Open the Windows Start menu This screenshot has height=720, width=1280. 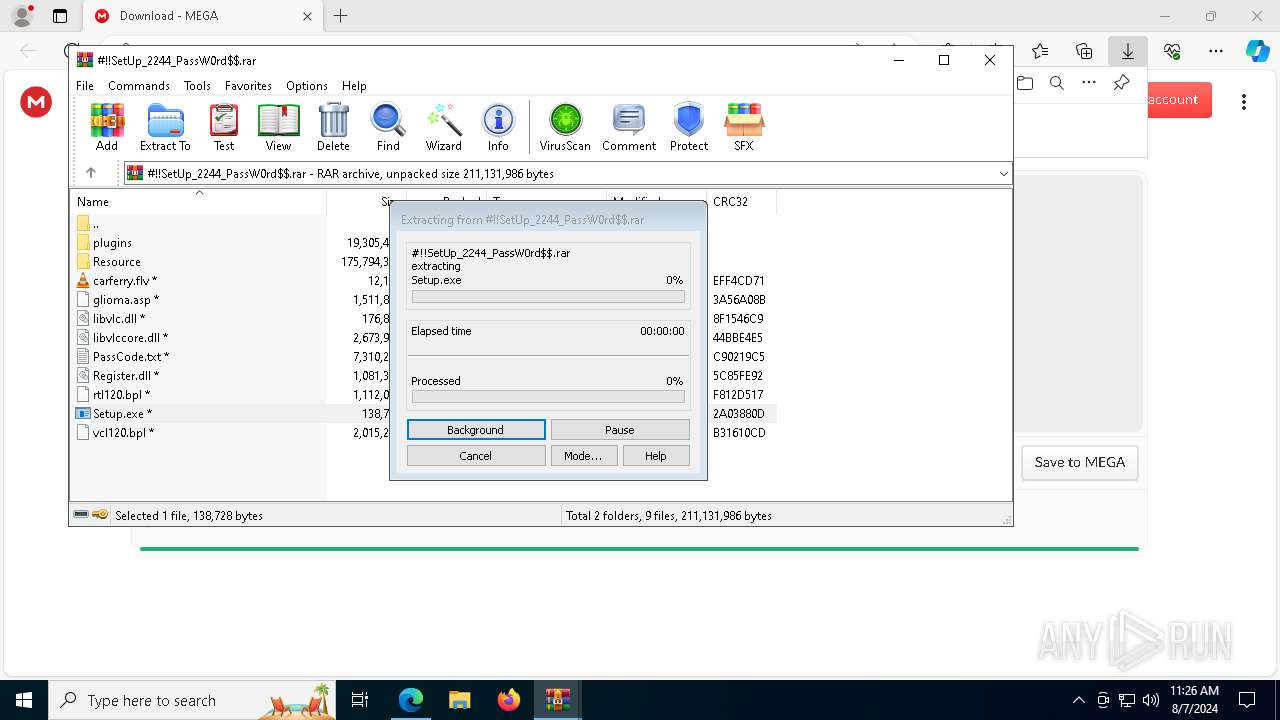point(23,700)
